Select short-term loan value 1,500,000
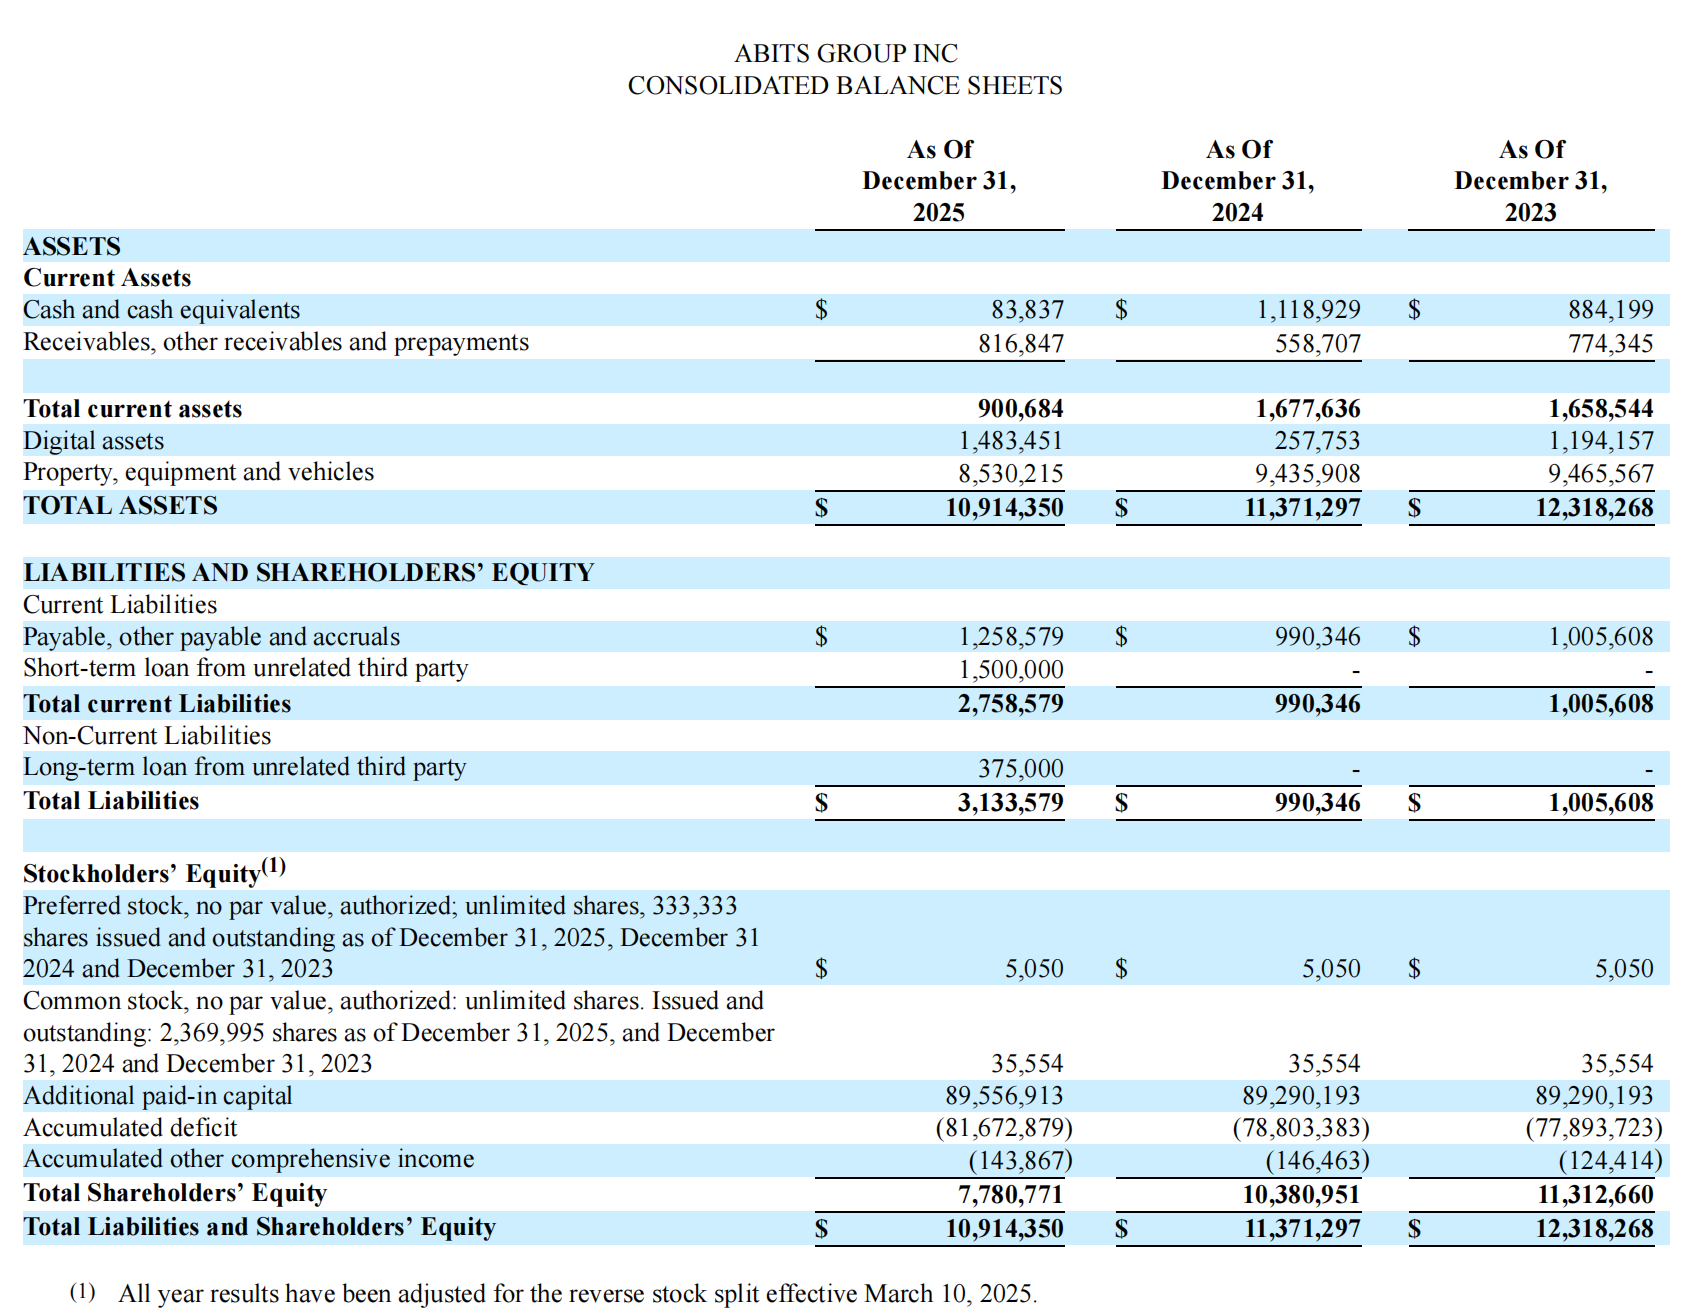 coord(1011,670)
